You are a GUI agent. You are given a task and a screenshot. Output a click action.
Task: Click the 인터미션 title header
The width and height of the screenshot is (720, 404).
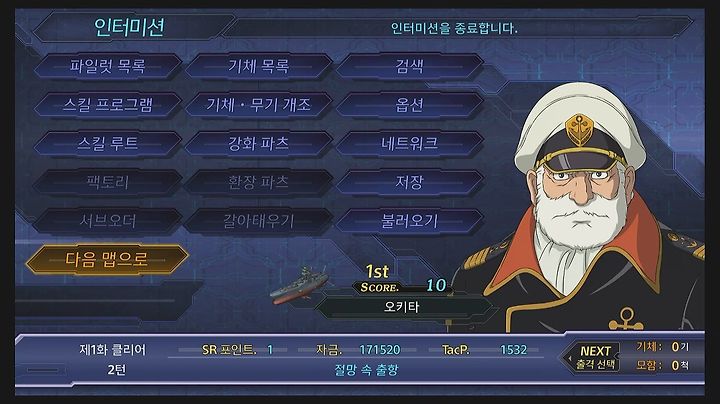[x=129, y=28]
